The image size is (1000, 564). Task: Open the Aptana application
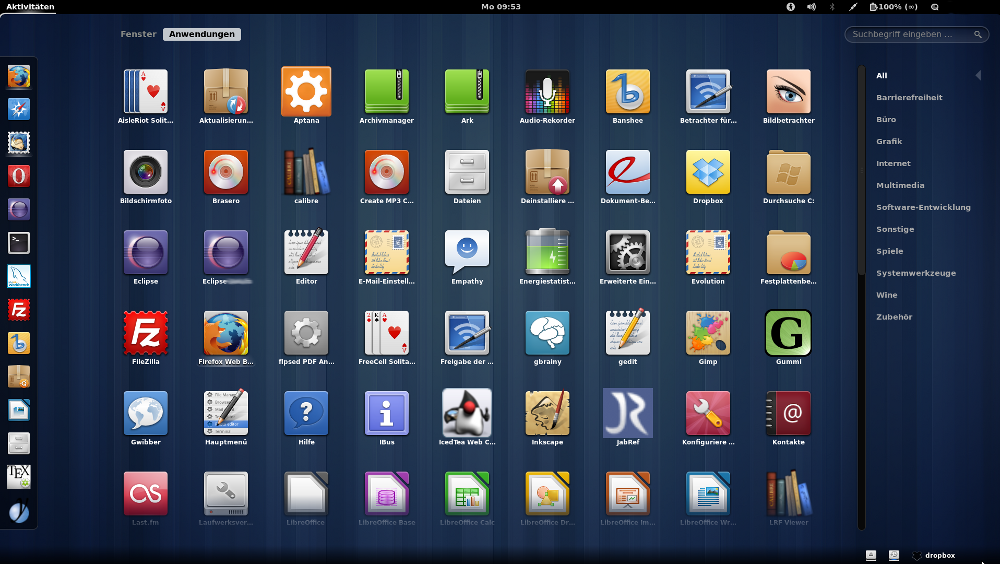point(306,96)
